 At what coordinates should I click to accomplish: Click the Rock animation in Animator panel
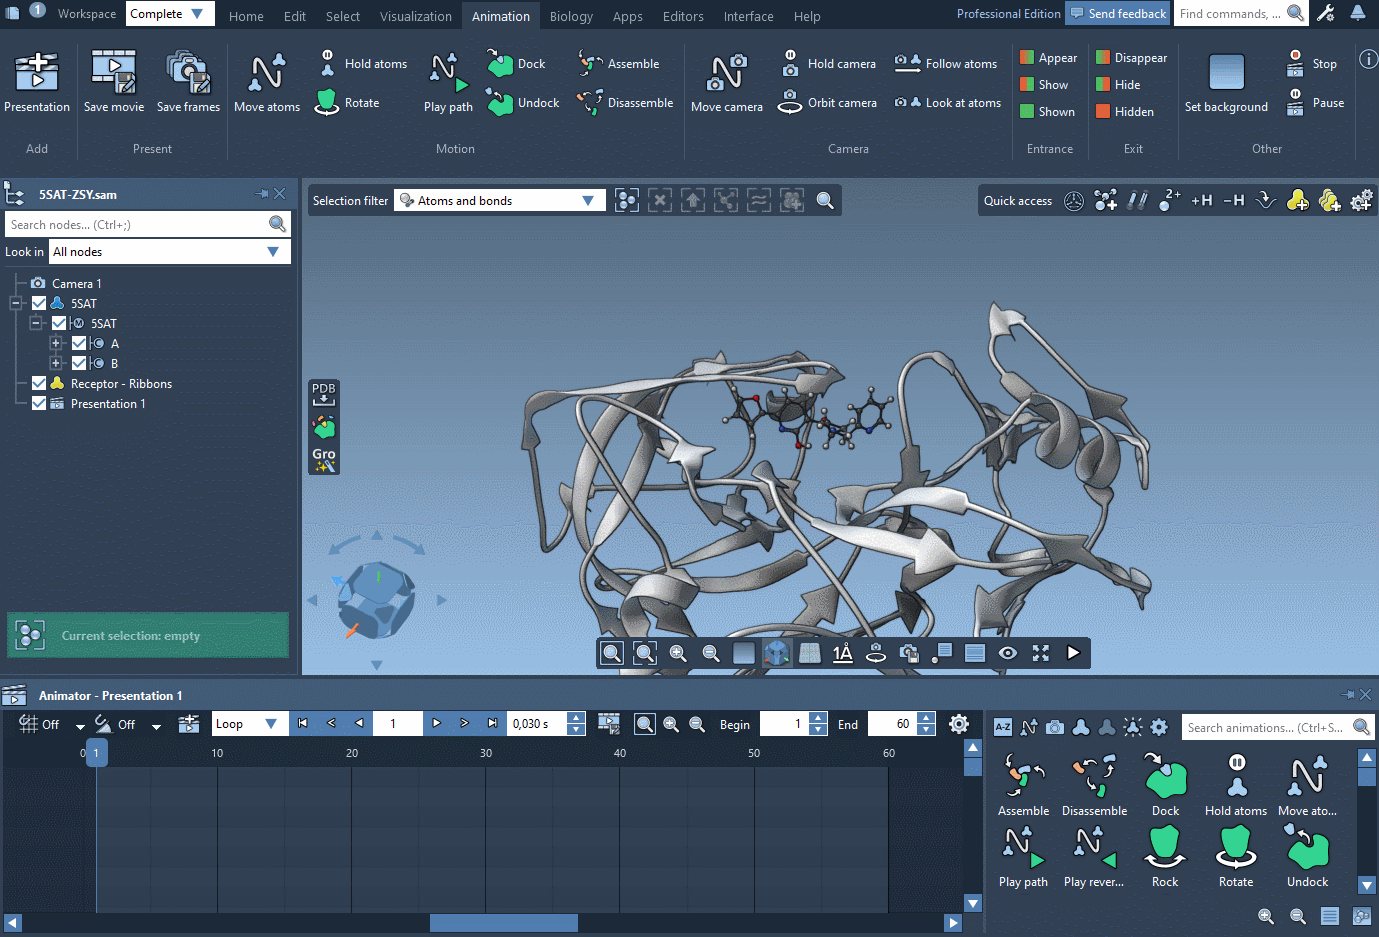click(x=1164, y=855)
